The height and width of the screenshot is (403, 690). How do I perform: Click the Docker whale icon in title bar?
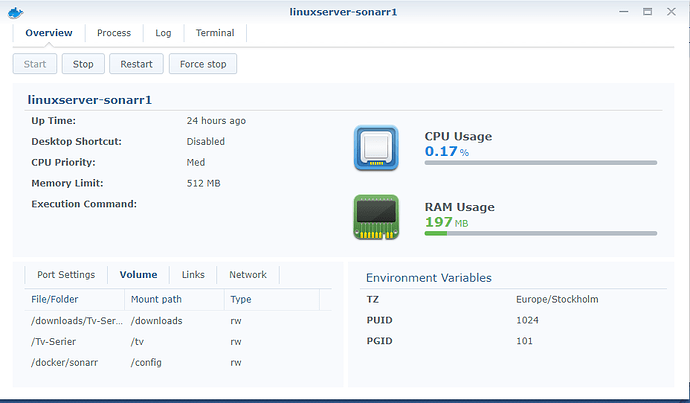pos(15,13)
